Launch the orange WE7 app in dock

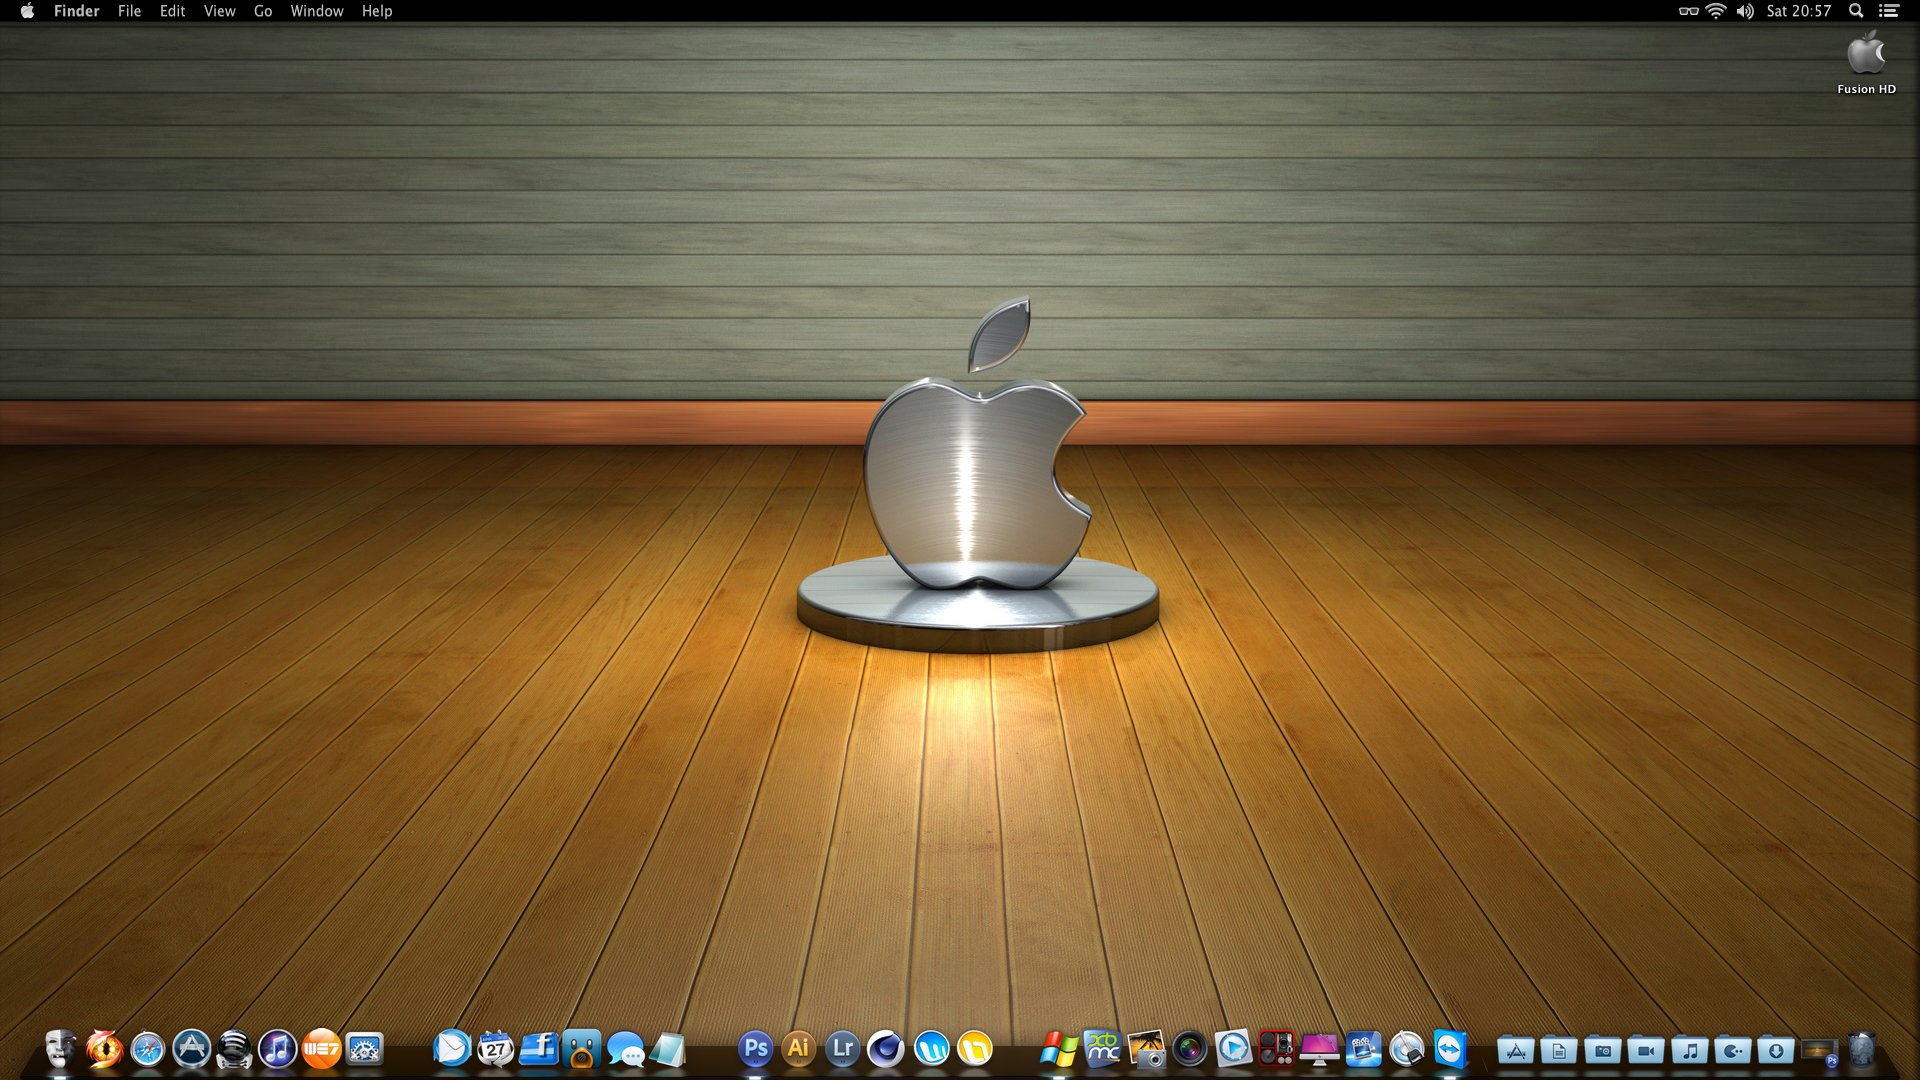(x=321, y=1049)
